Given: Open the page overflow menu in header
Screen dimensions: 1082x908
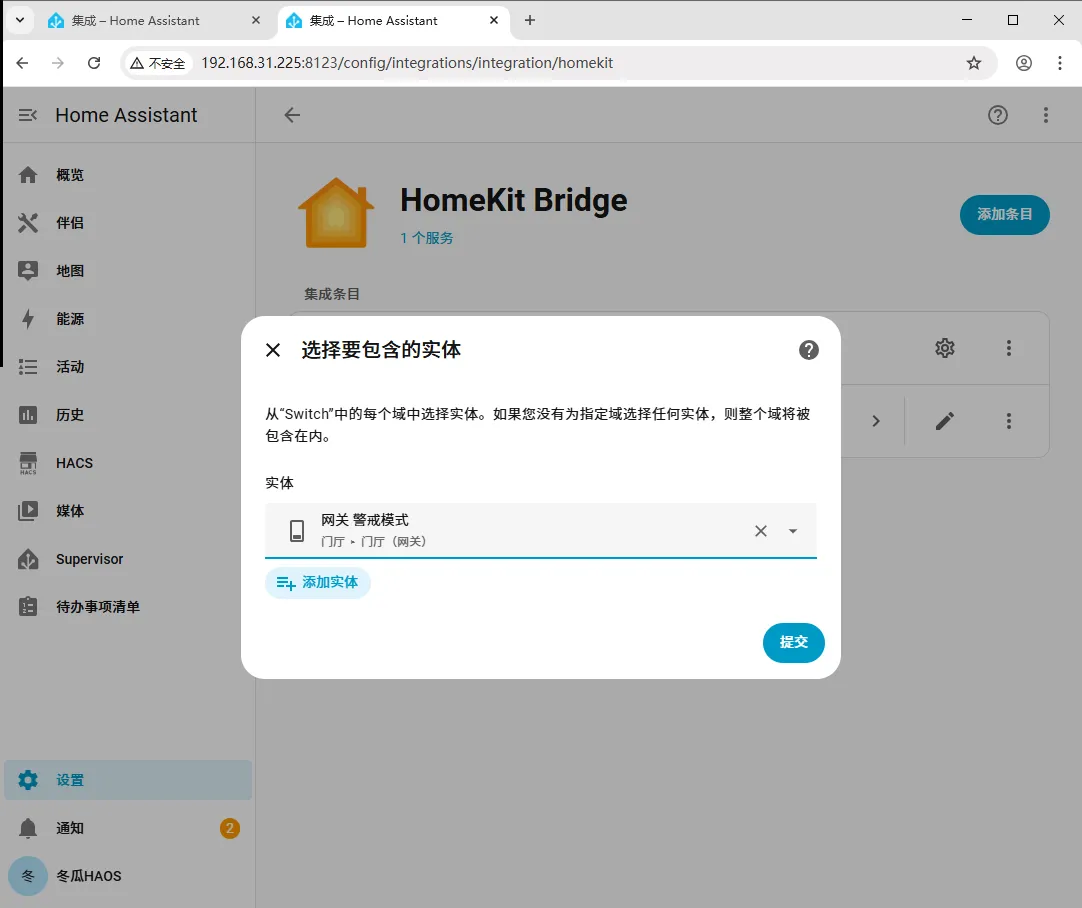Looking at the screenshot, I should click(x=1045, y=115).
